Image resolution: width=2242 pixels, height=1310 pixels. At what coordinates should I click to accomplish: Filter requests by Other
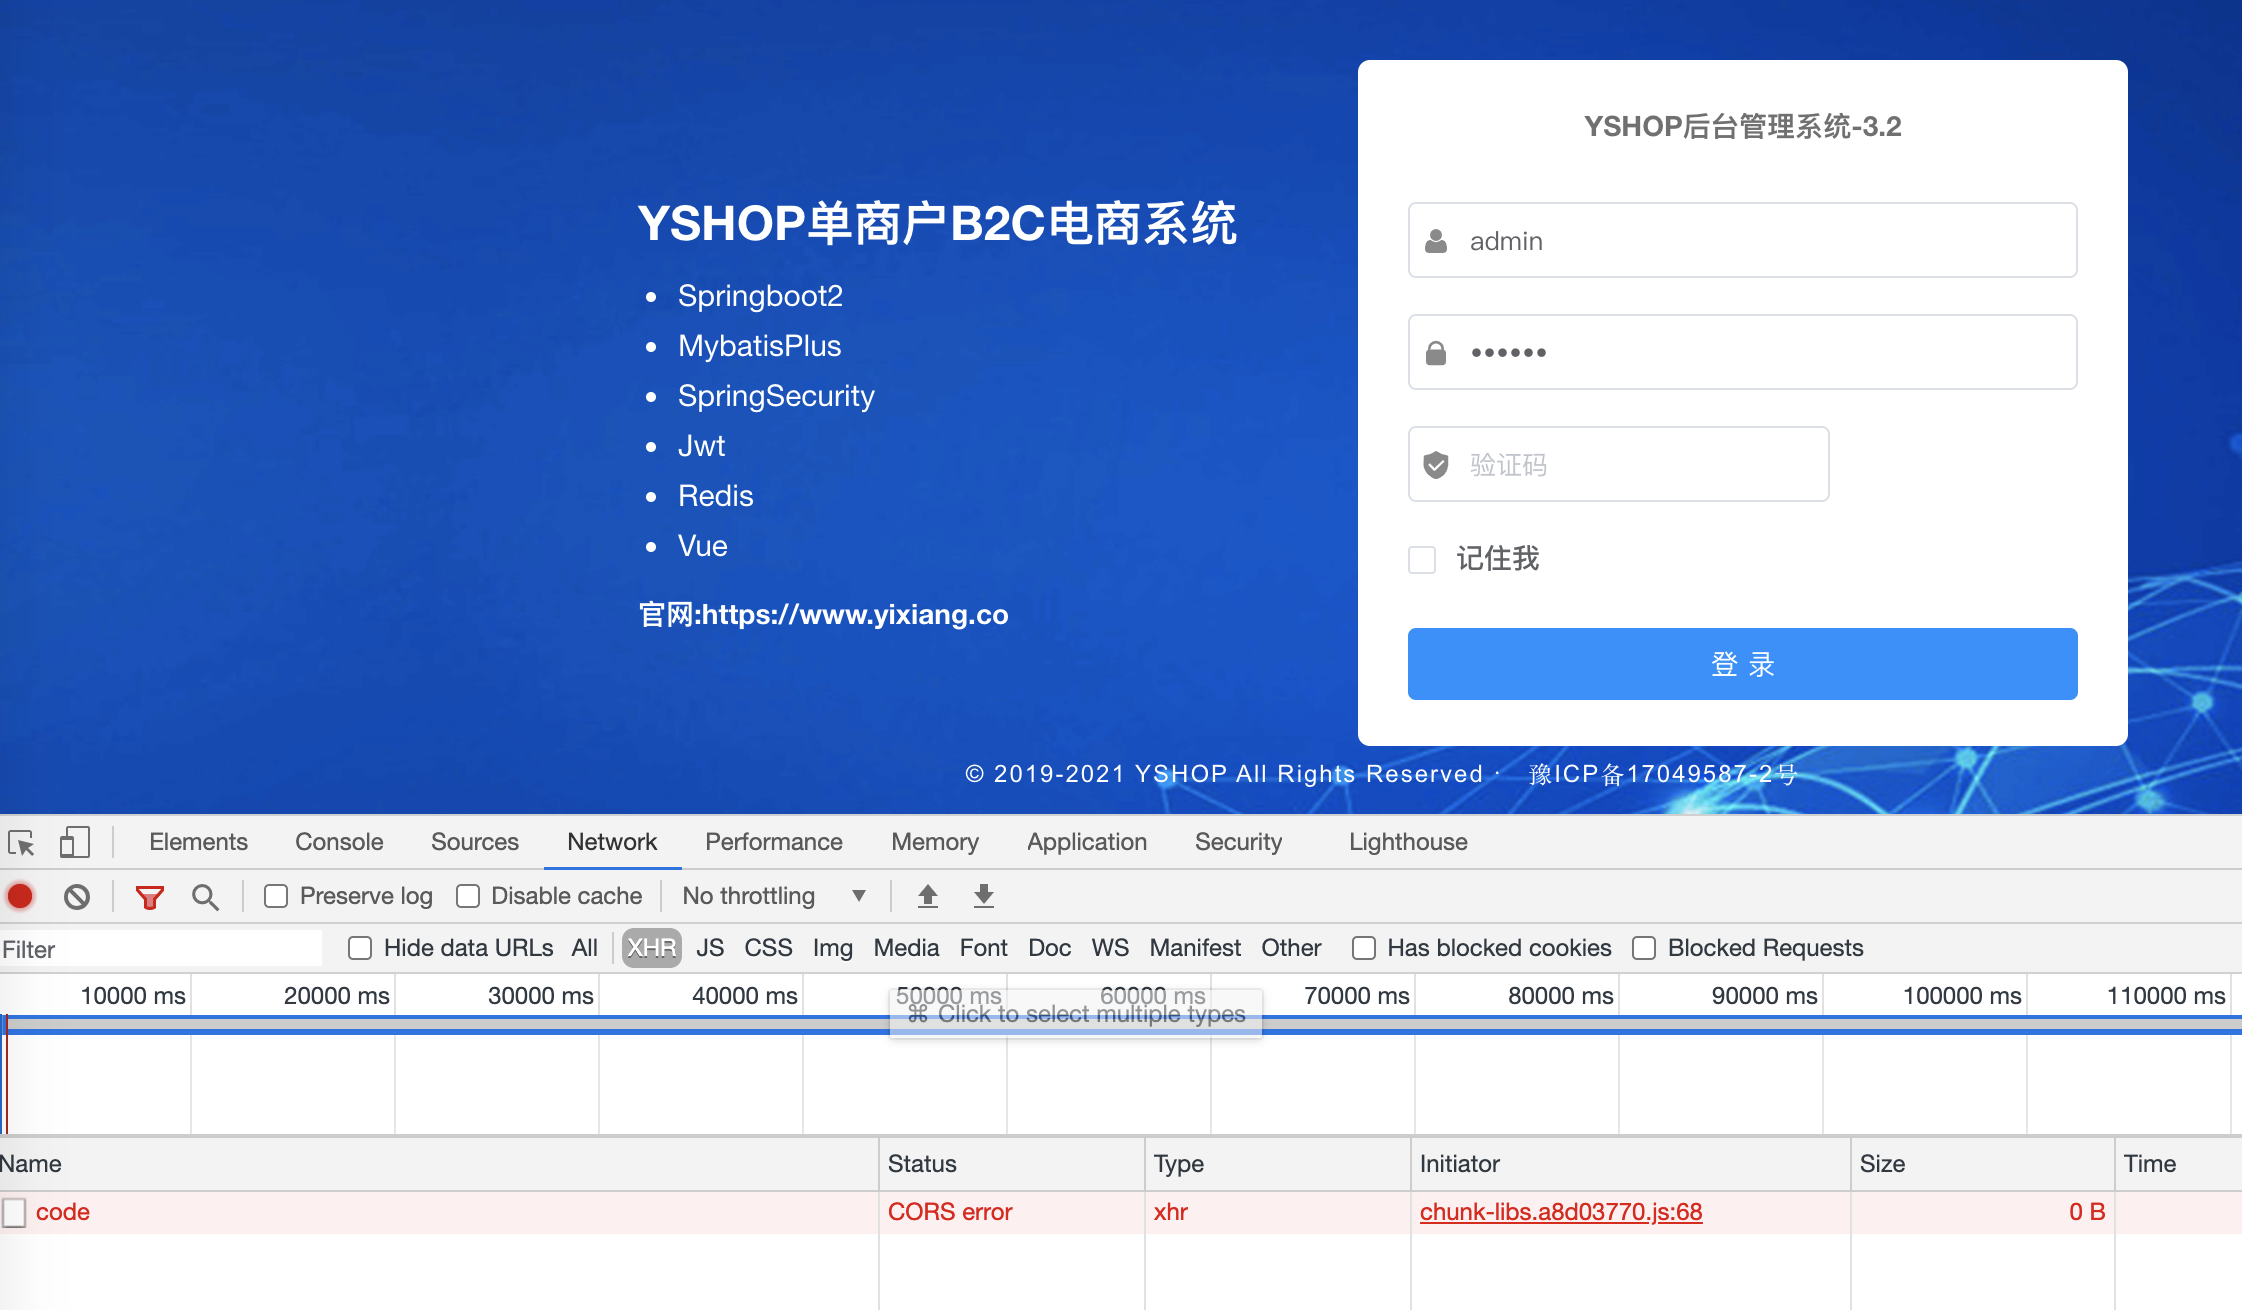[1291, 948]
